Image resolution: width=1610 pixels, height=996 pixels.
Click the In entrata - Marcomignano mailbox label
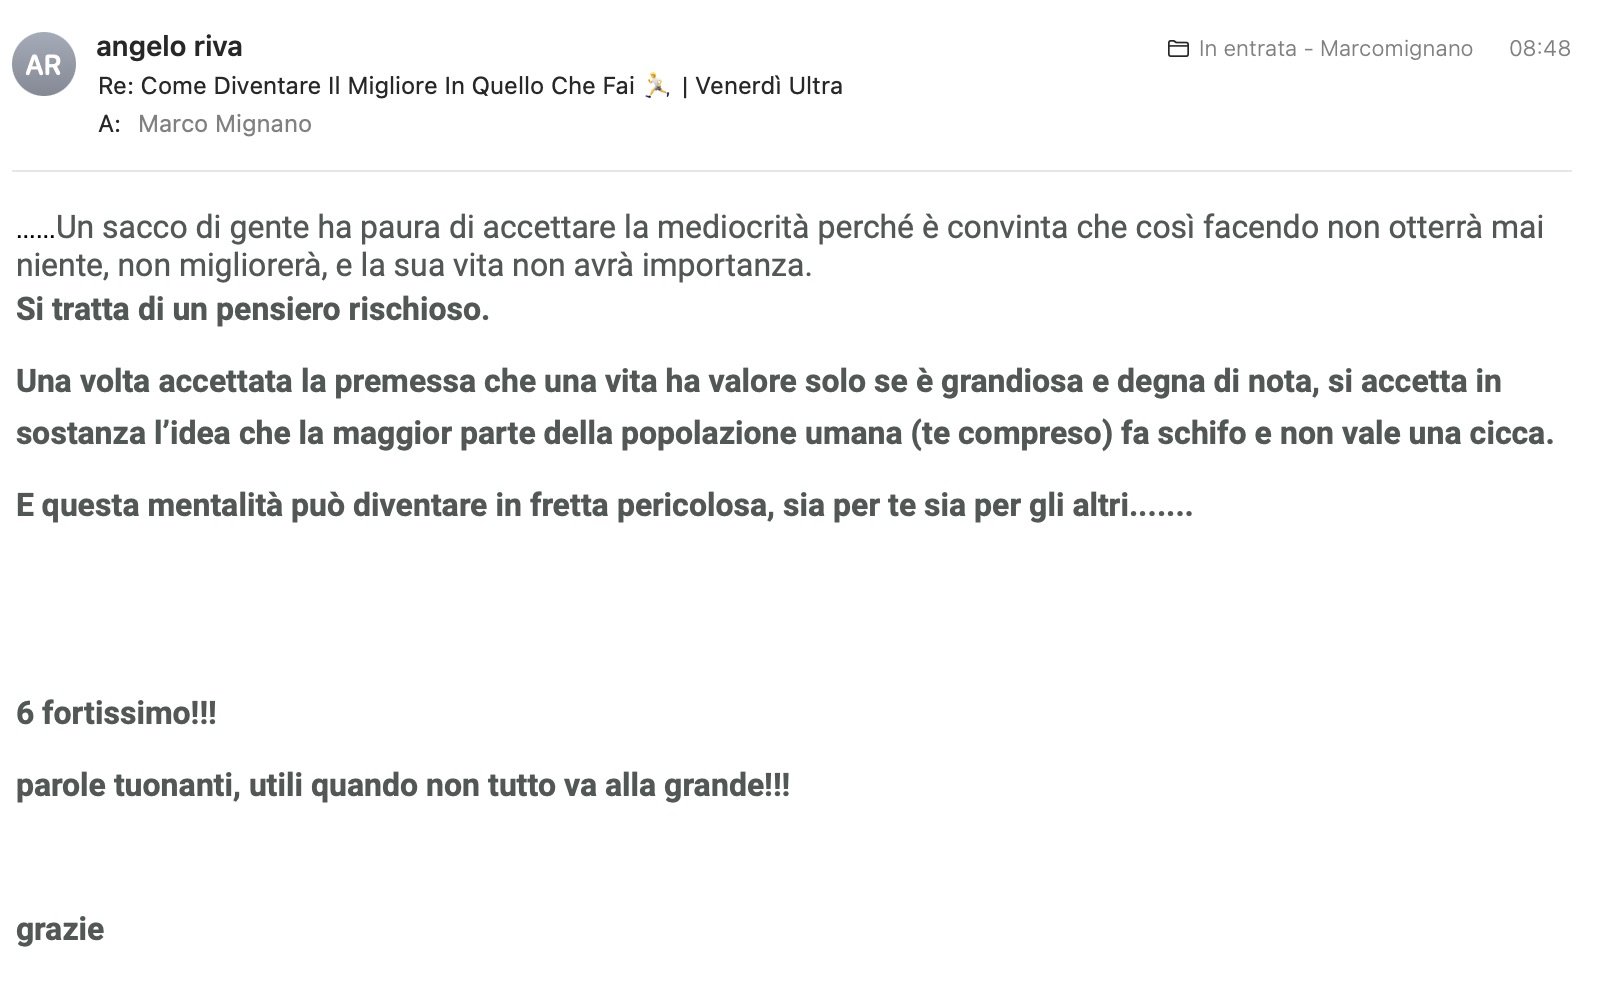click(1335, 49)
